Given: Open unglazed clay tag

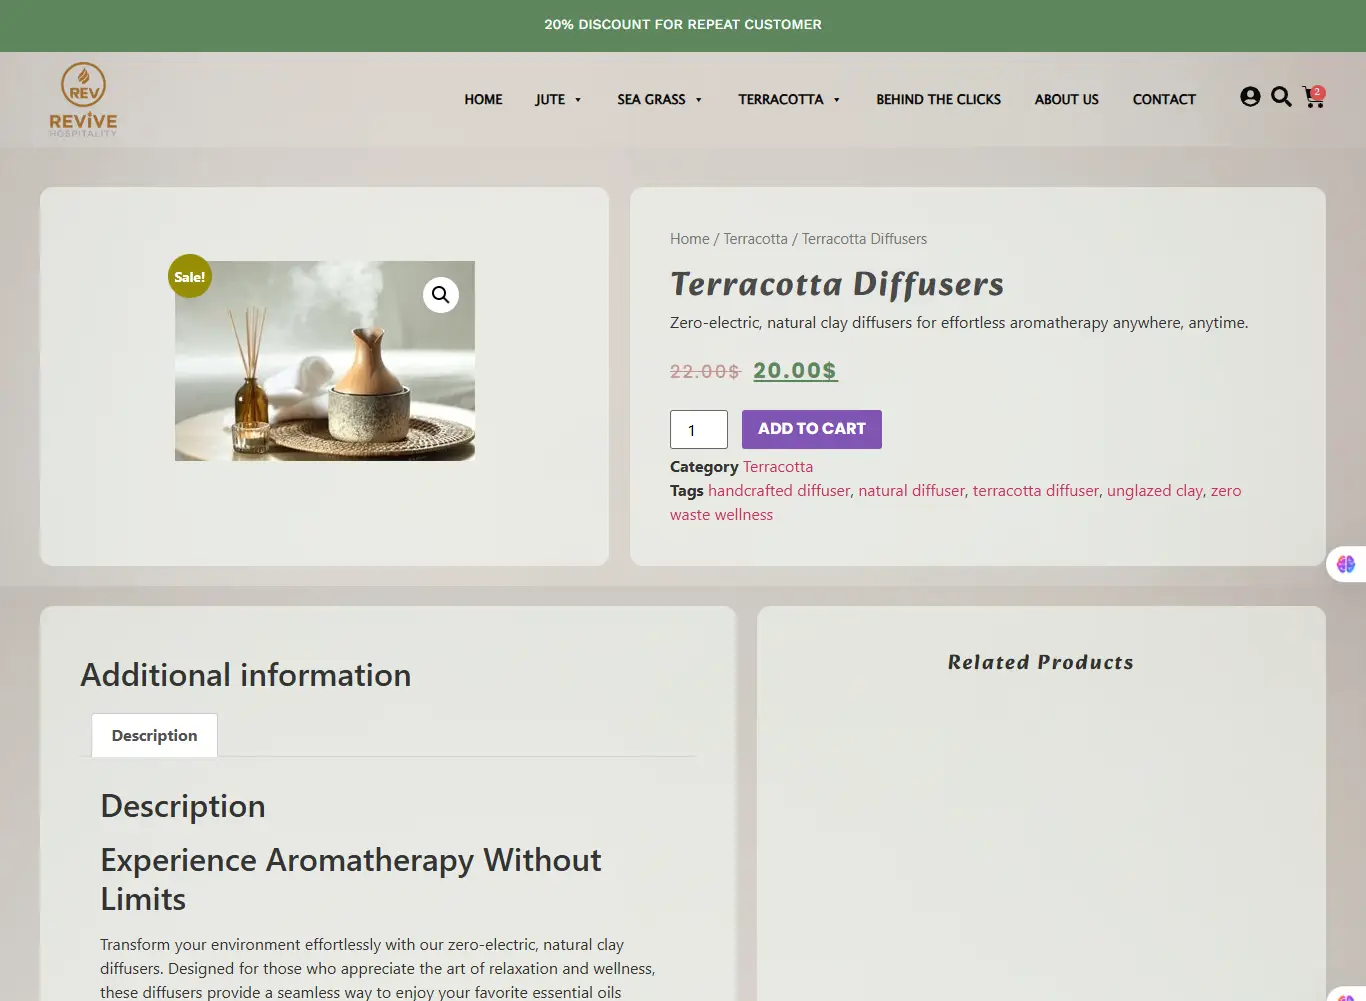Looking at the screenshot, I should (1155, 491).
